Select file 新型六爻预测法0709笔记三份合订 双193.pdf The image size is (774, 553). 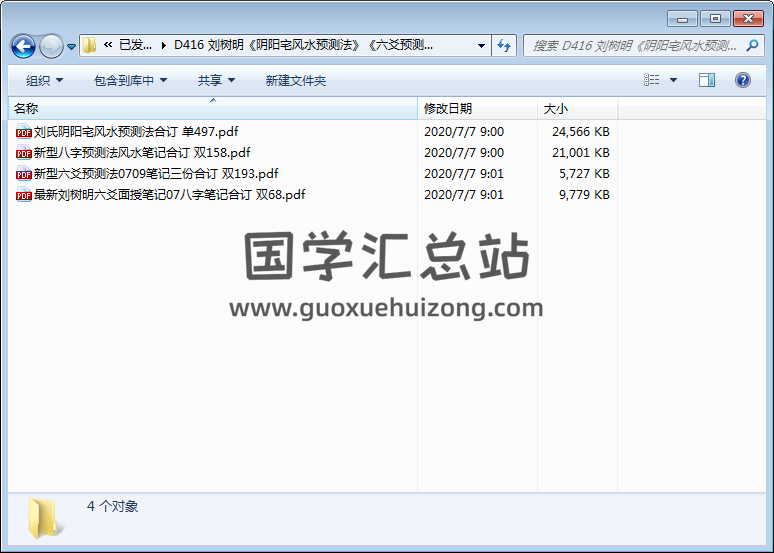156,174
